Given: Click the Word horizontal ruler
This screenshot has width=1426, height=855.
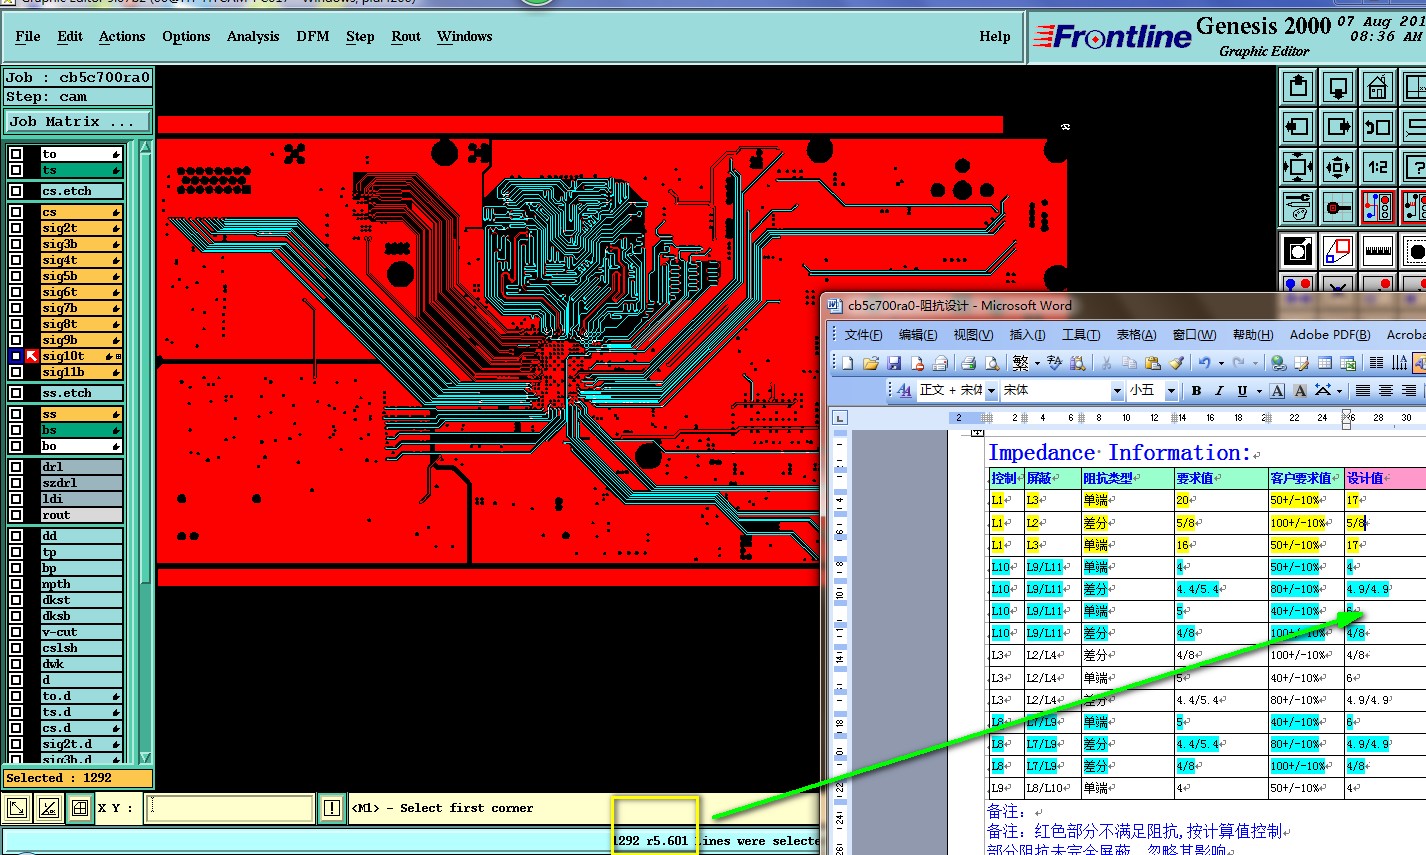Looking at the screenshot, I should point(1187,417).
